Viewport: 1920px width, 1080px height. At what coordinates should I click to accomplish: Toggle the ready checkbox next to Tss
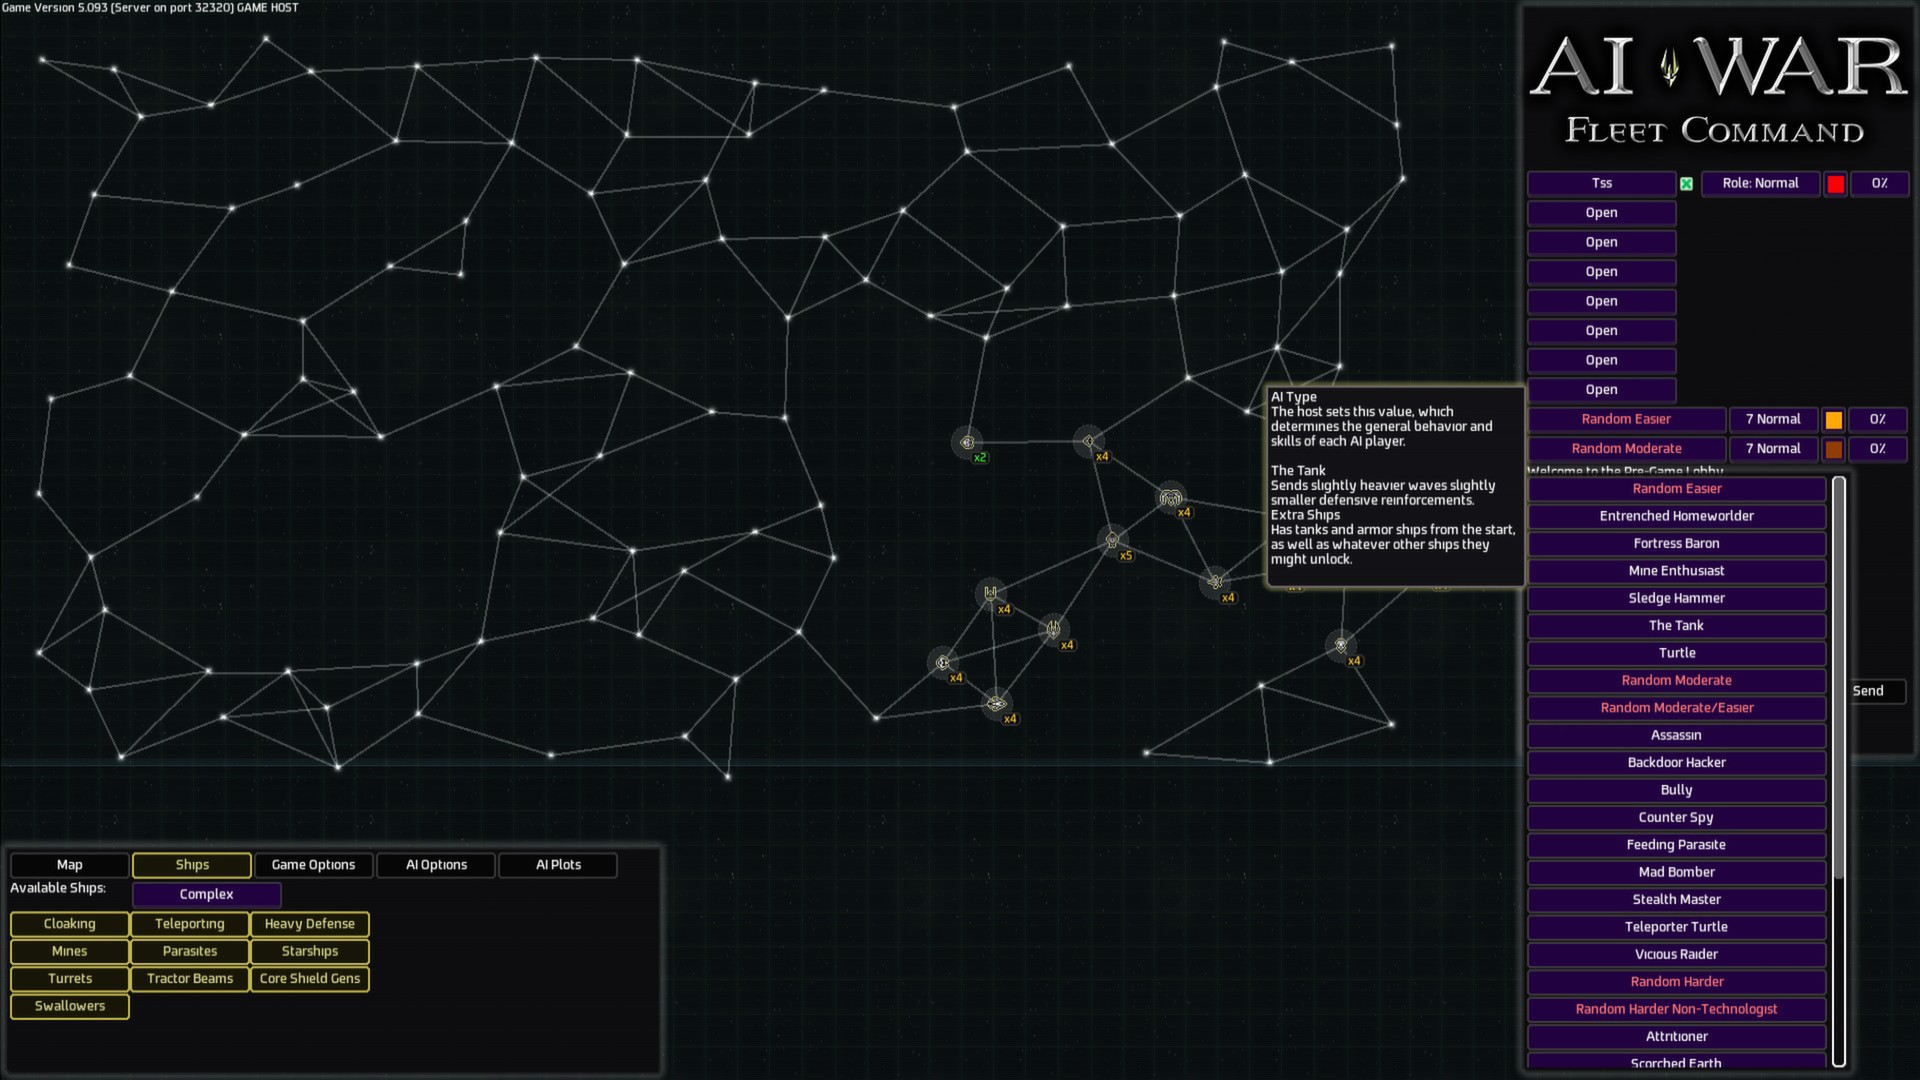coord(1686,183)
